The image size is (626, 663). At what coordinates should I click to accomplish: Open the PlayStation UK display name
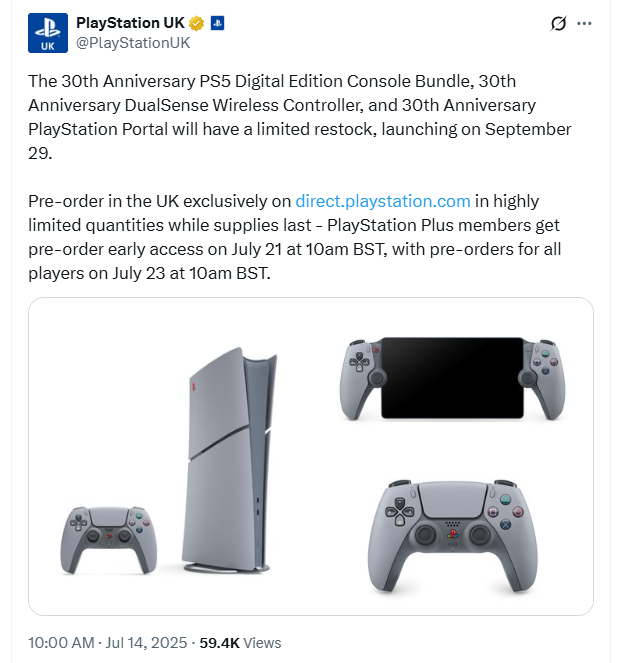(130, 23)
